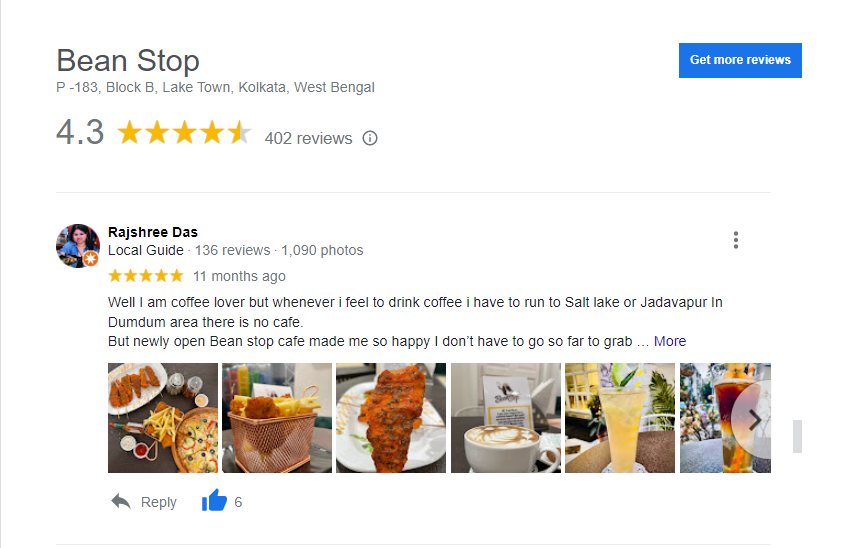Open the three-dot menu for Rajshree Das's review
This screenshot has height=548, width=857.
(736, 240)
